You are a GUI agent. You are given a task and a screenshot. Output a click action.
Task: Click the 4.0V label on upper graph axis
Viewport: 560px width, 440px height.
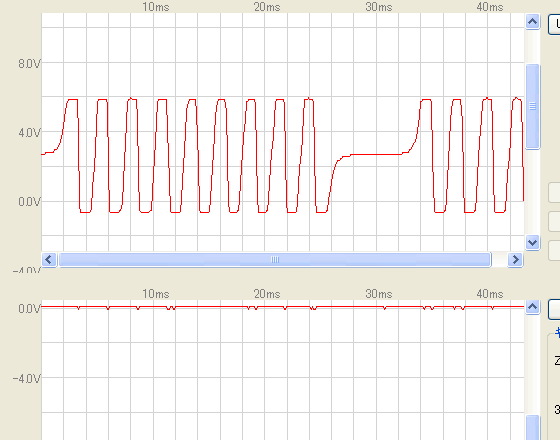click(29, 133)
